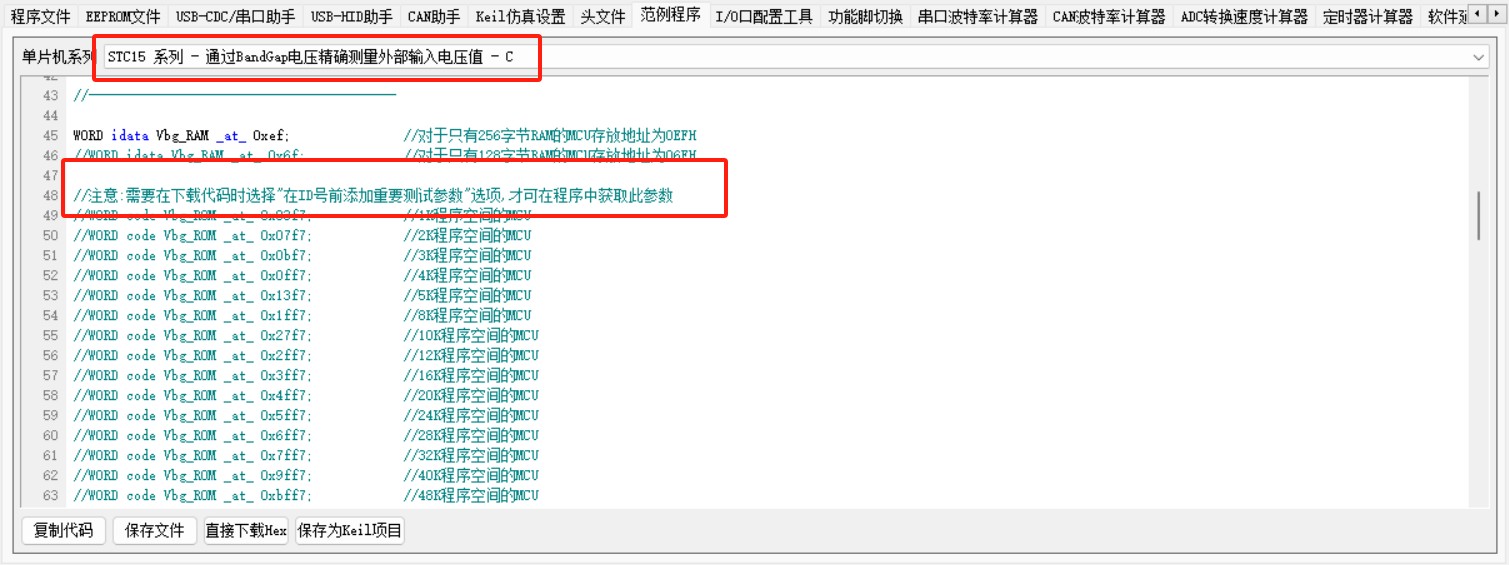
Task: Switch to USB-HID助手 tab
Action: pos(351,16)
